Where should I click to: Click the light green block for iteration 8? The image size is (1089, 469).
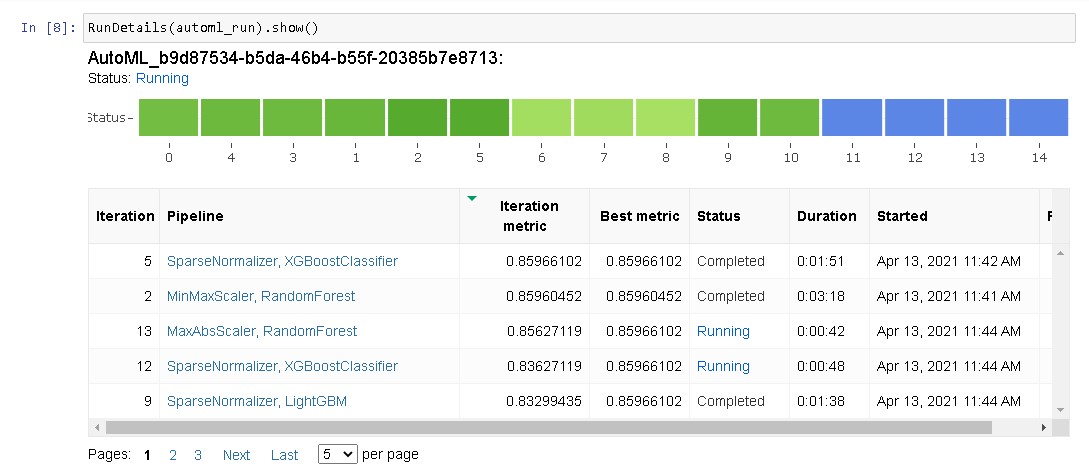665,117
